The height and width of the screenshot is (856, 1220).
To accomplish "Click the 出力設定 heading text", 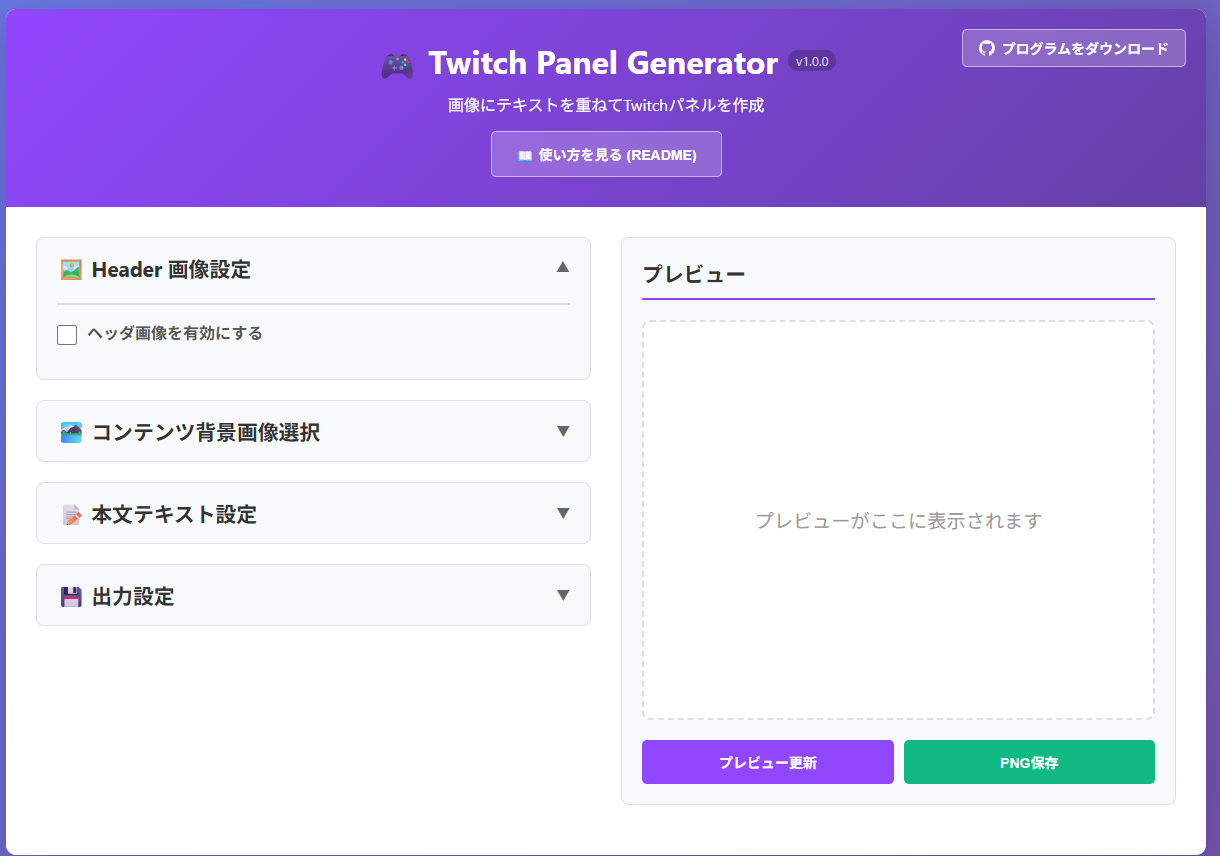I will (x=133, y=597).
